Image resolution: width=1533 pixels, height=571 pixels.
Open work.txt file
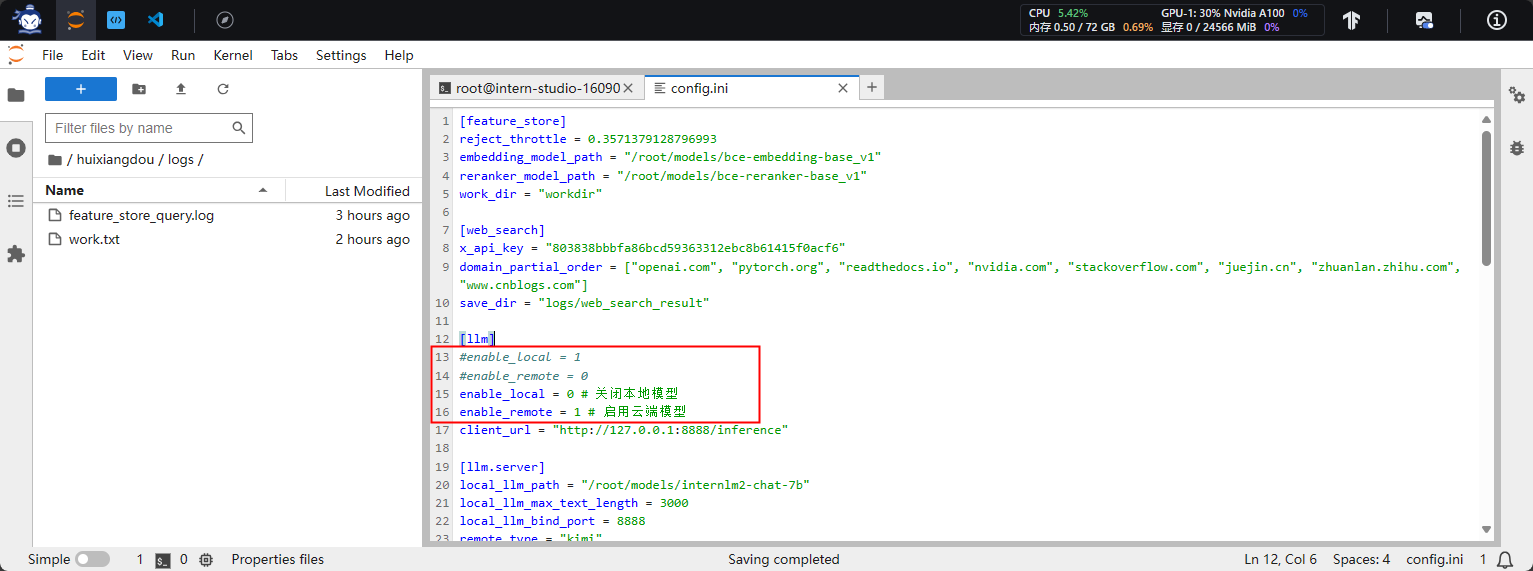click(x=227, y=239)
